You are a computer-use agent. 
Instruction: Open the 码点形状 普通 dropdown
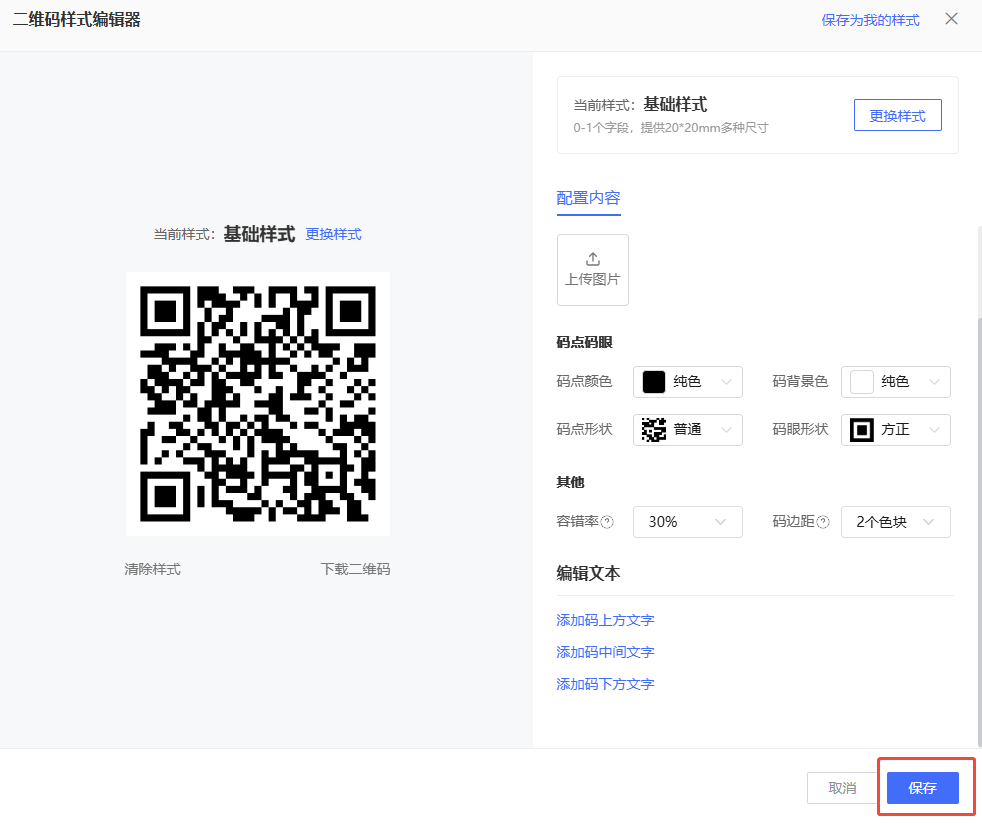688,430
